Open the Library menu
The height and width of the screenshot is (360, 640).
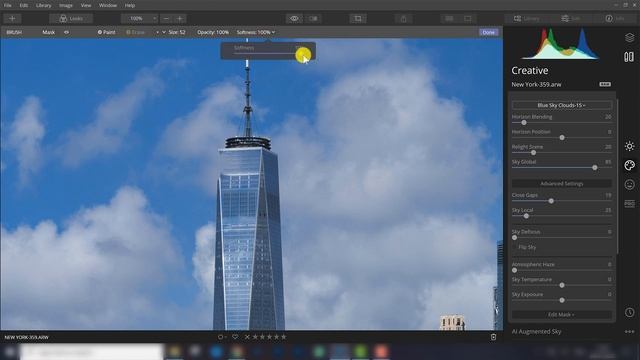[x=43, y=5]
